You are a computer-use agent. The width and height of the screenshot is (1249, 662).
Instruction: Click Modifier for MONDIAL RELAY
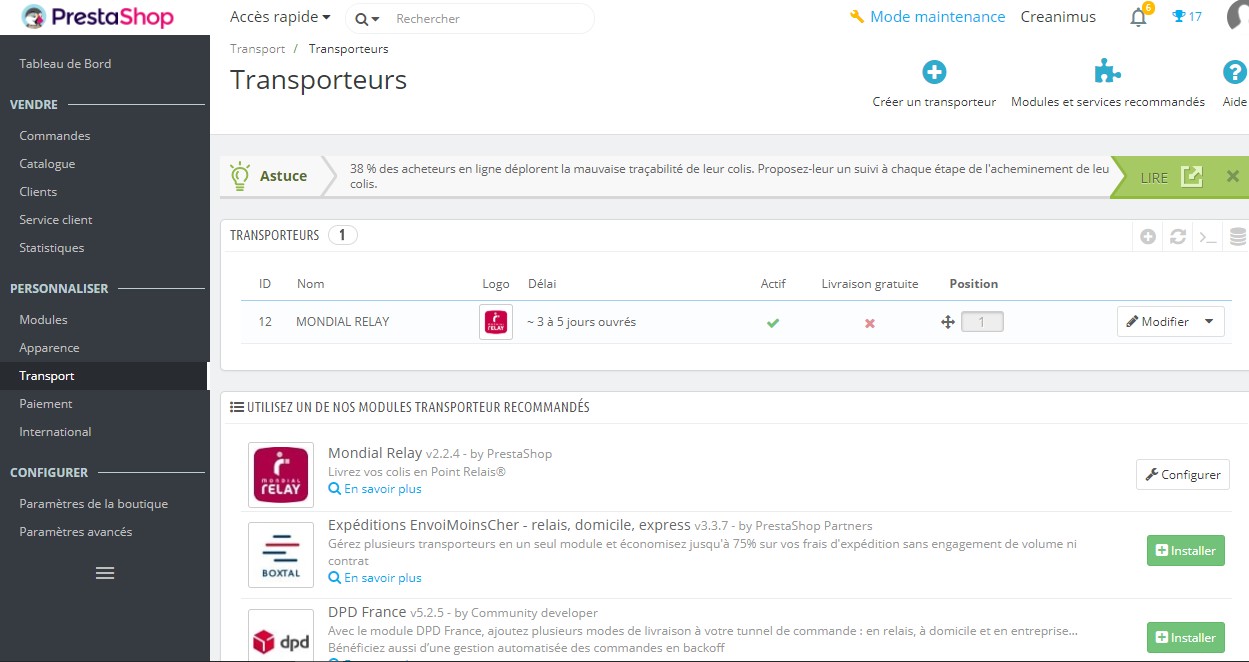[x=1157, y=322]
